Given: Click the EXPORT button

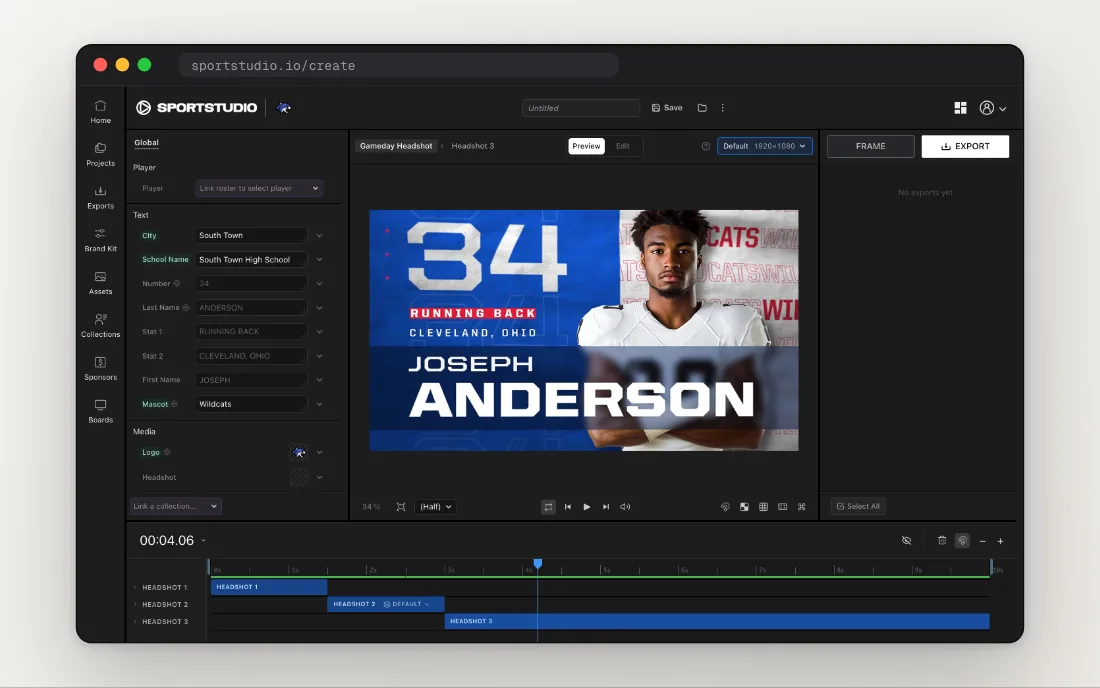Looking at the screenshot, I should (965, 147).
